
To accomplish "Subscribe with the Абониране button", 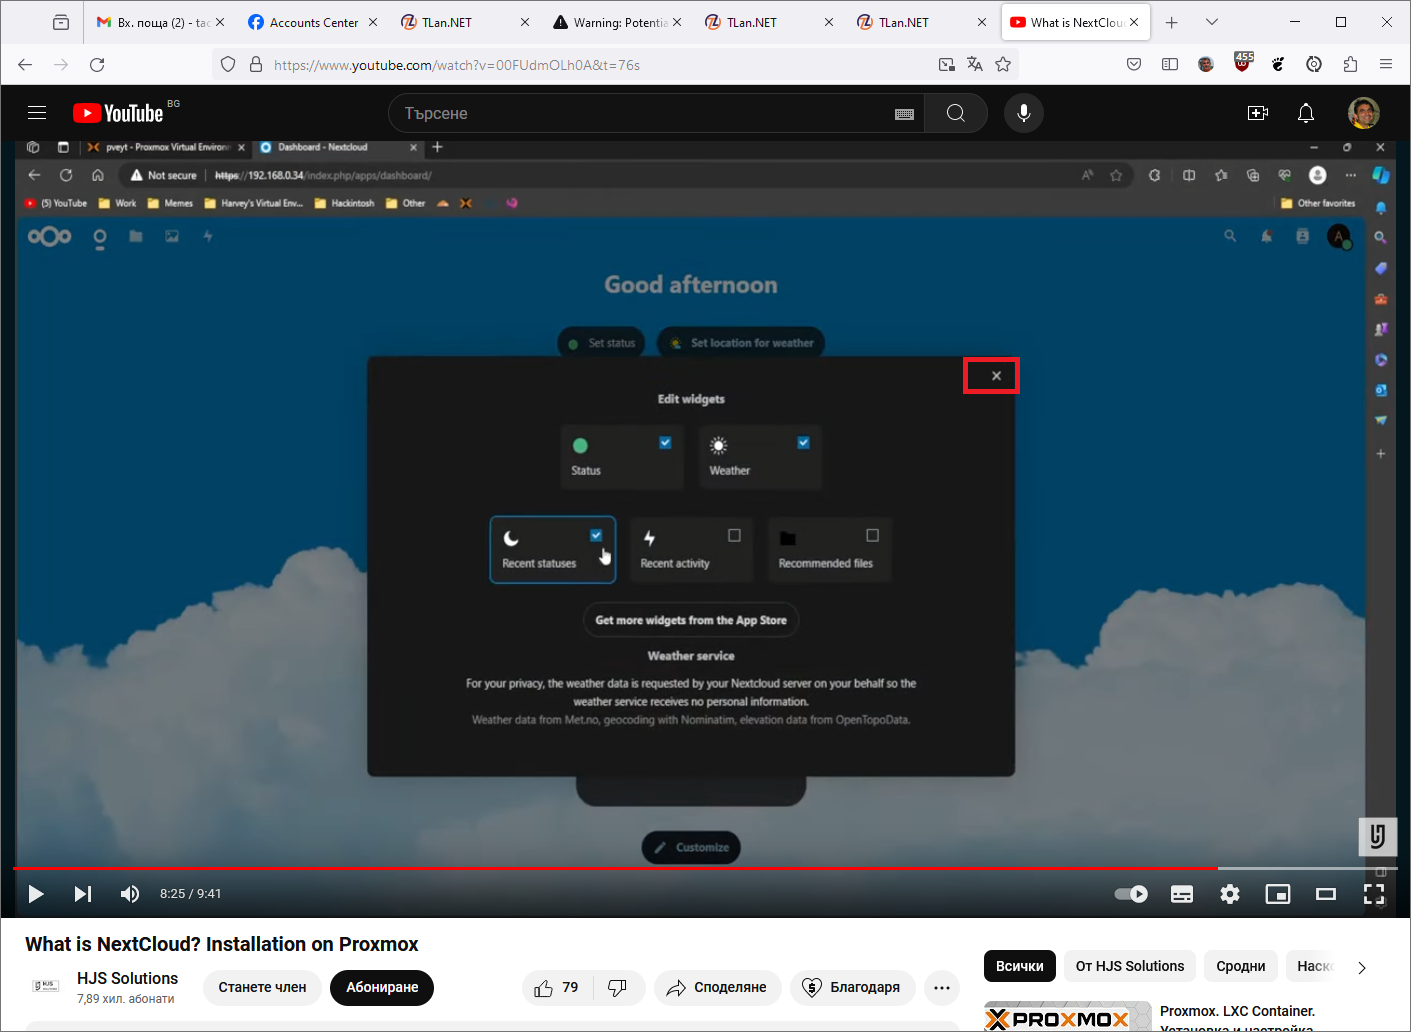I will 382,988.
